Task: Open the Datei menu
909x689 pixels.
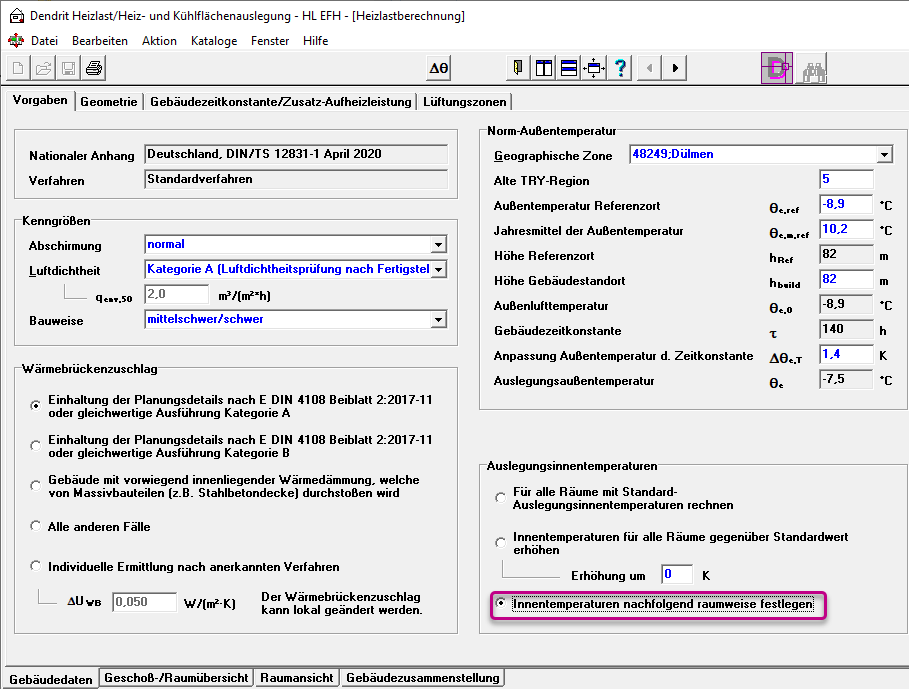Action: (x=45, y=41)
